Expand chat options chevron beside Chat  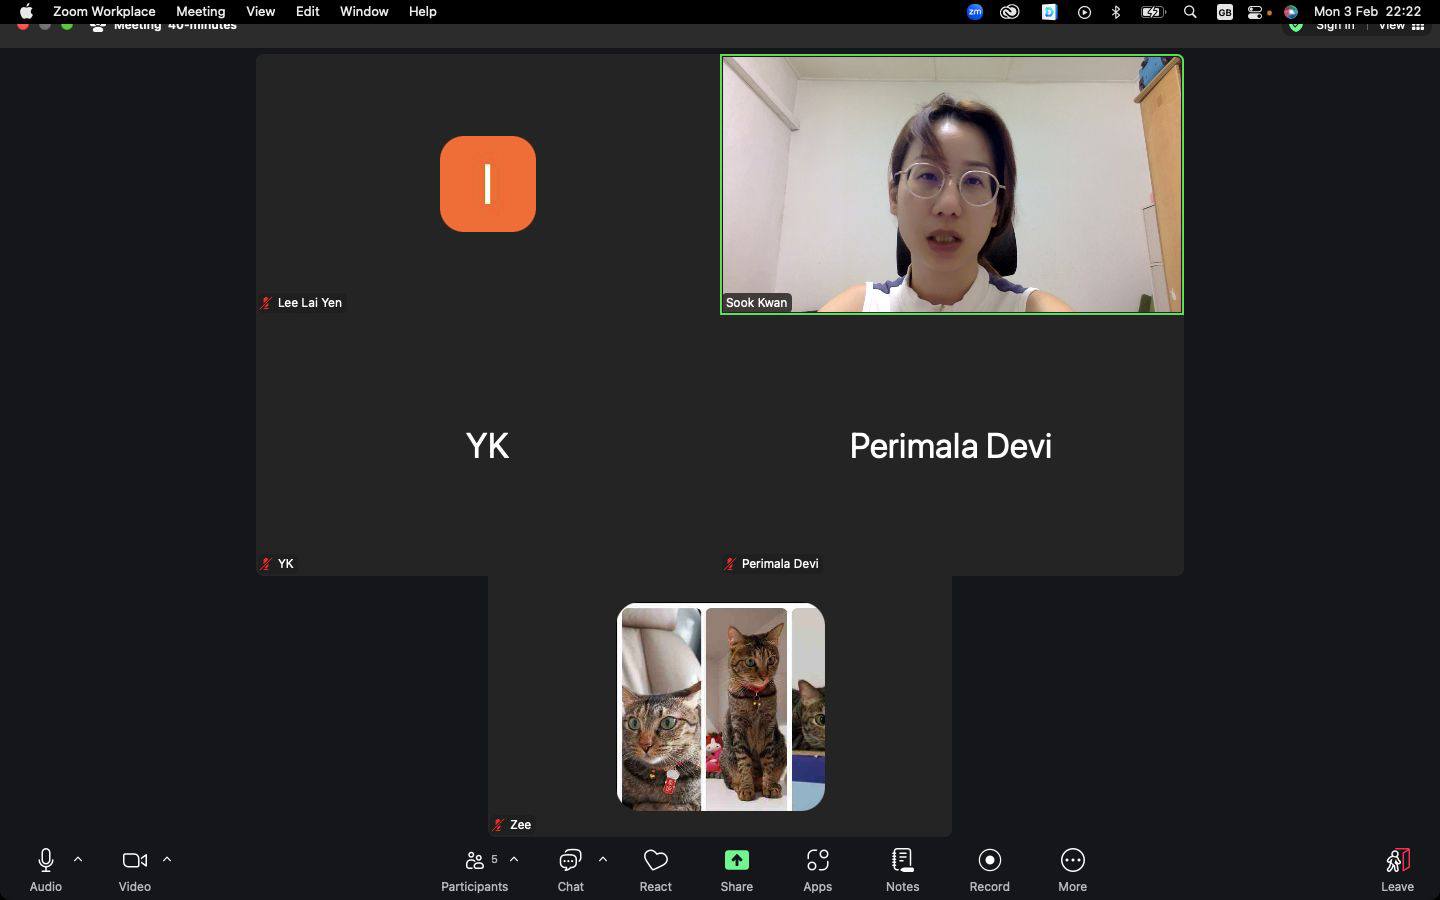click(603, 859)
